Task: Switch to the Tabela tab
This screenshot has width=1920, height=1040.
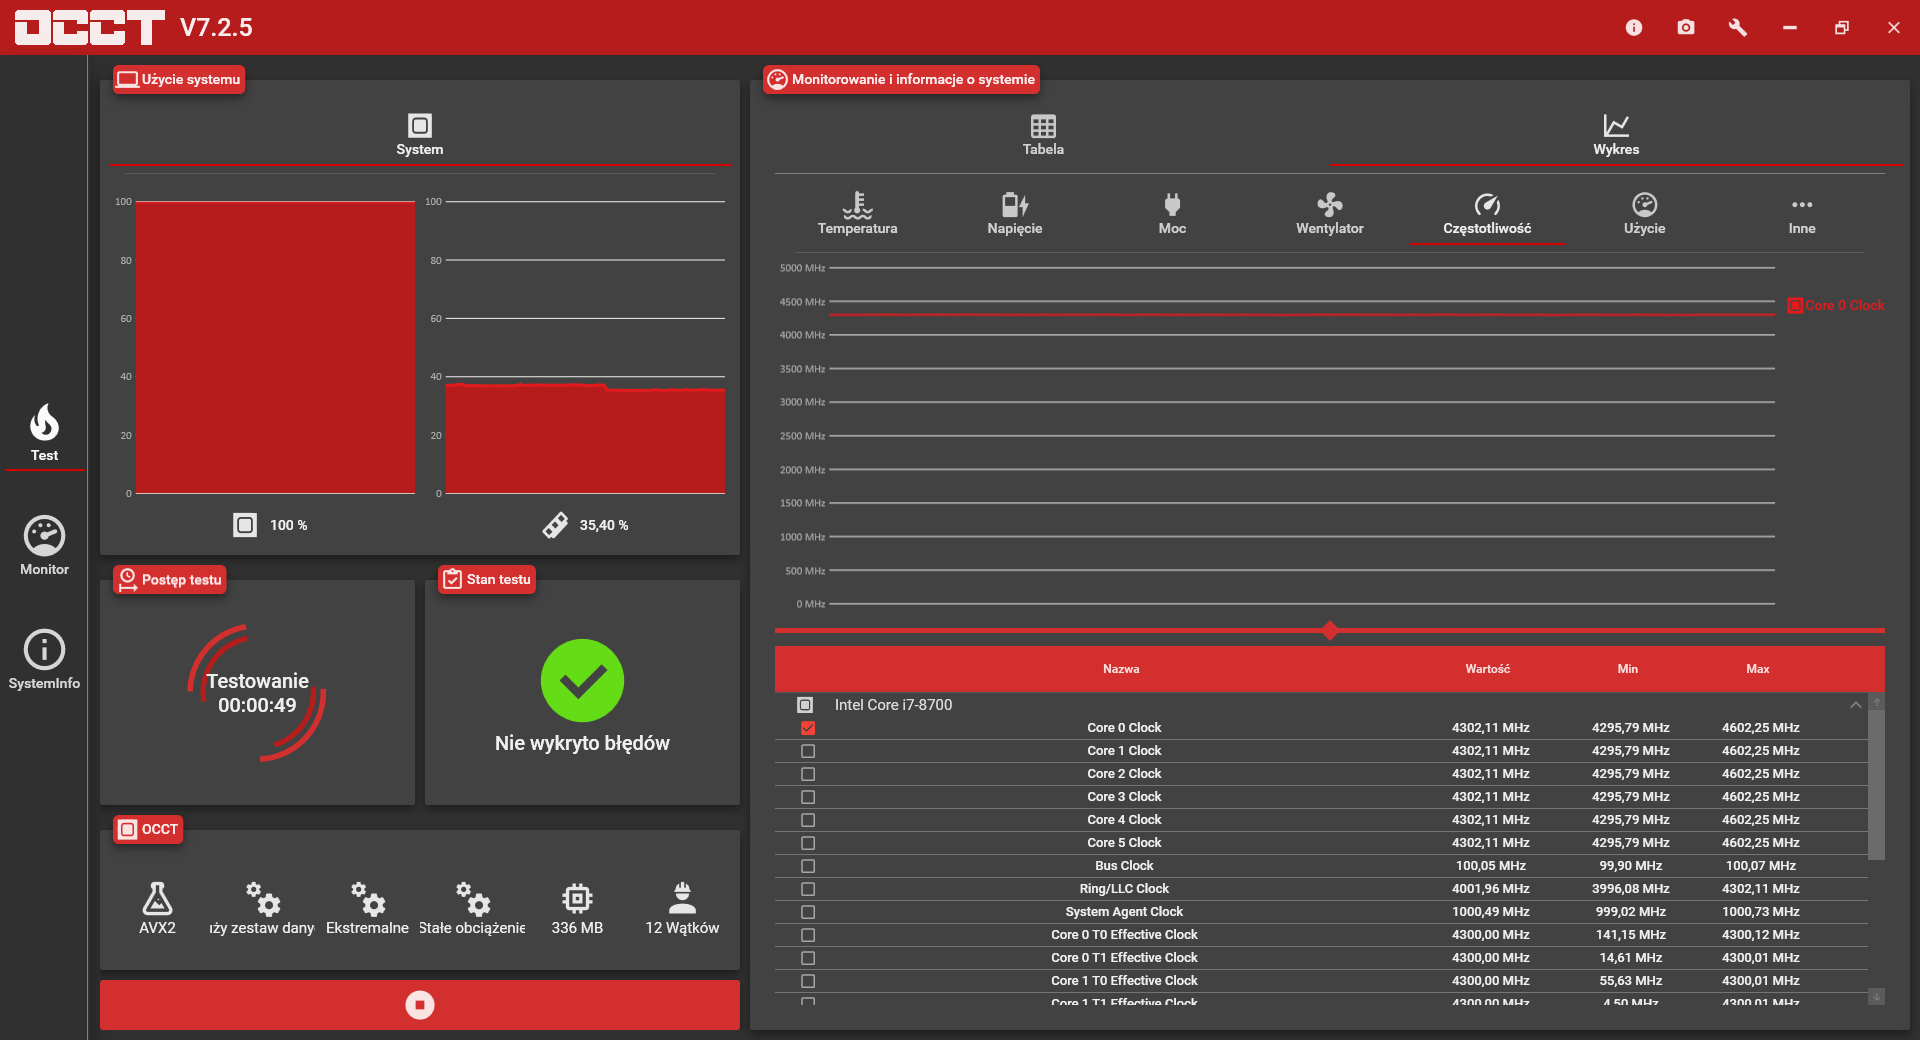Action: click(x=1043, y=135)
